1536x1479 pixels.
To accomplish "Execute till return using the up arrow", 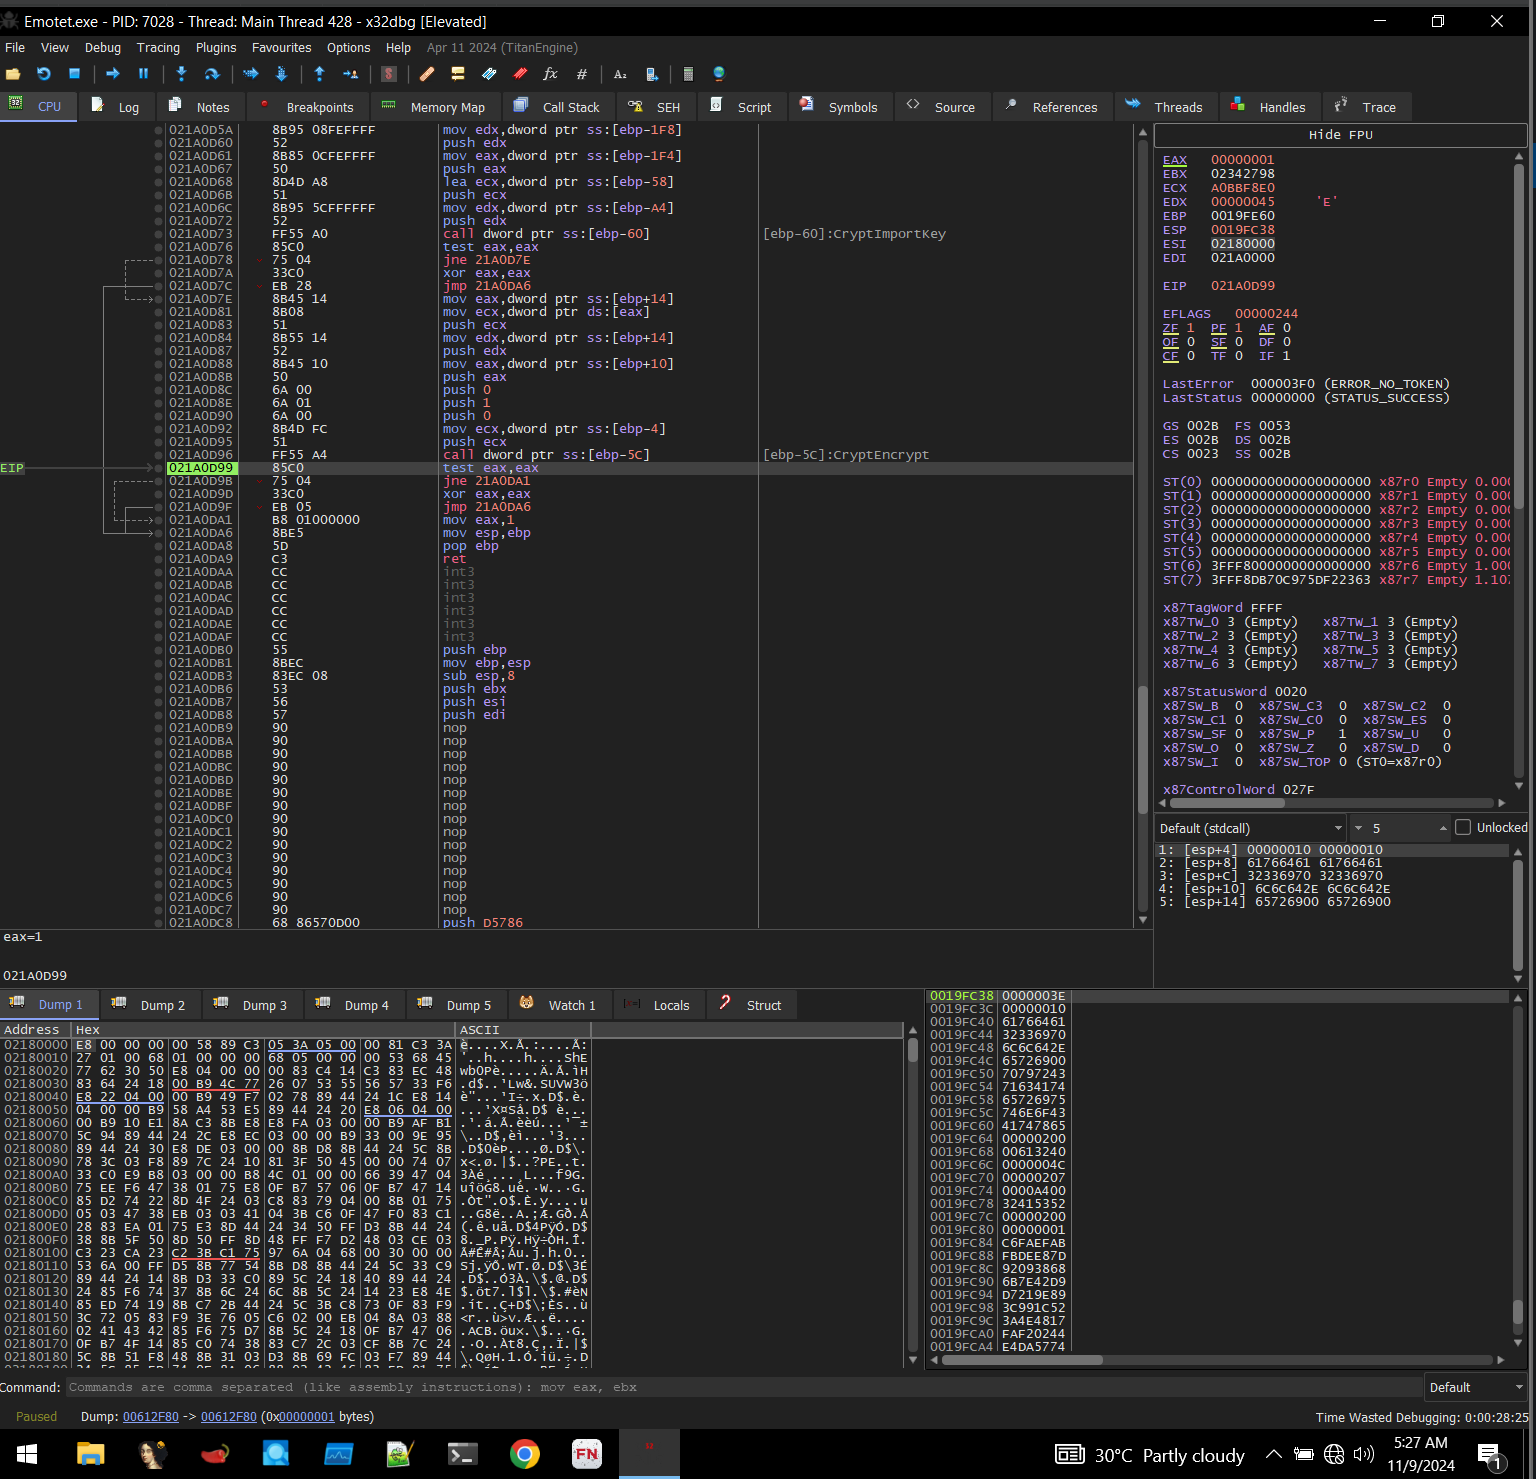I will (x=319, y=74).
